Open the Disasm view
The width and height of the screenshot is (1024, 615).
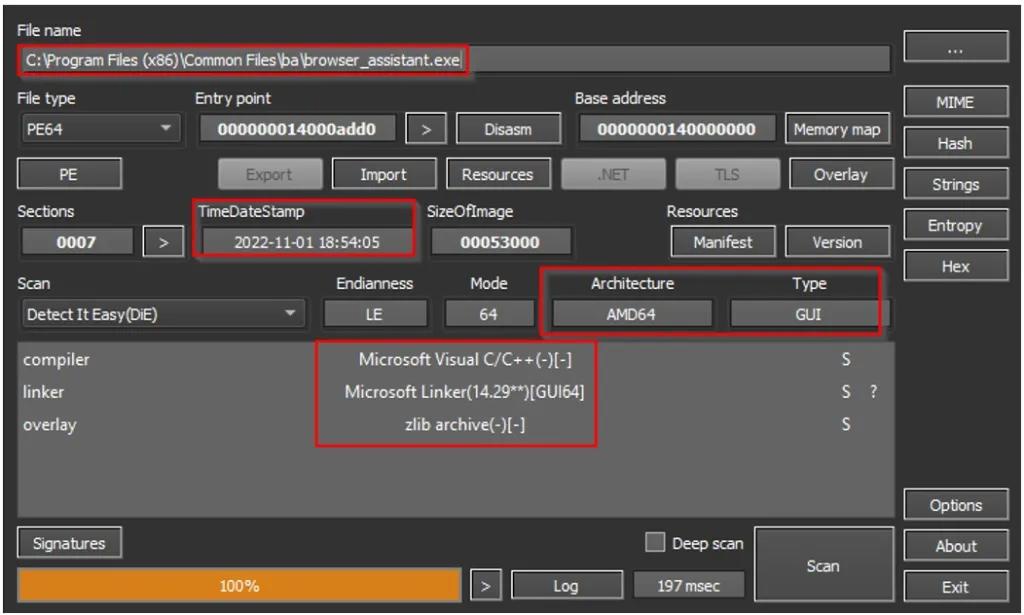508,129
